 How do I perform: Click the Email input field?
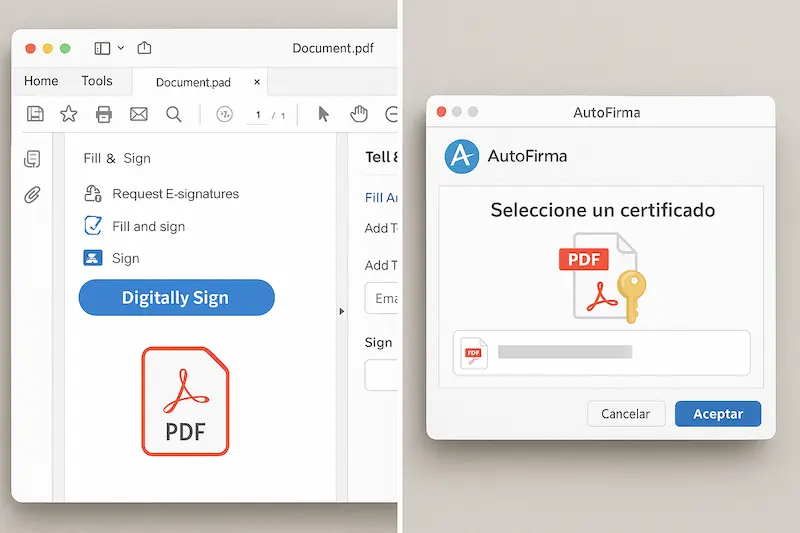click(381, 298)
